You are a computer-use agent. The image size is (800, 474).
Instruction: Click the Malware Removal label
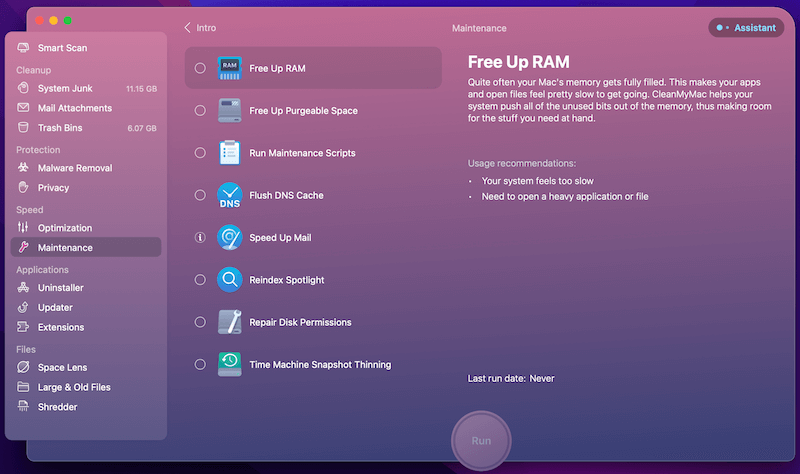pyautogui.click(x=75, y=168)
